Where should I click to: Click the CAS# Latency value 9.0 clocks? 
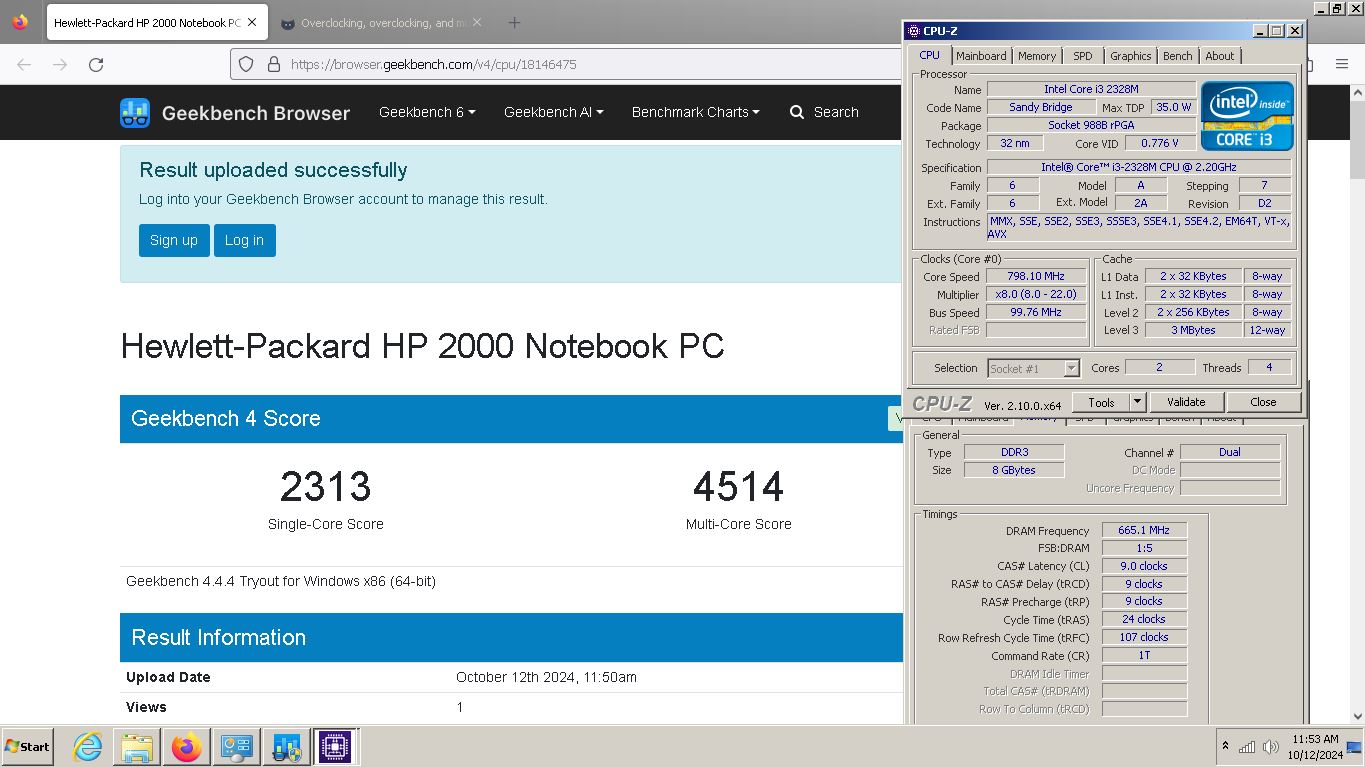click(x=1144, y=566)
